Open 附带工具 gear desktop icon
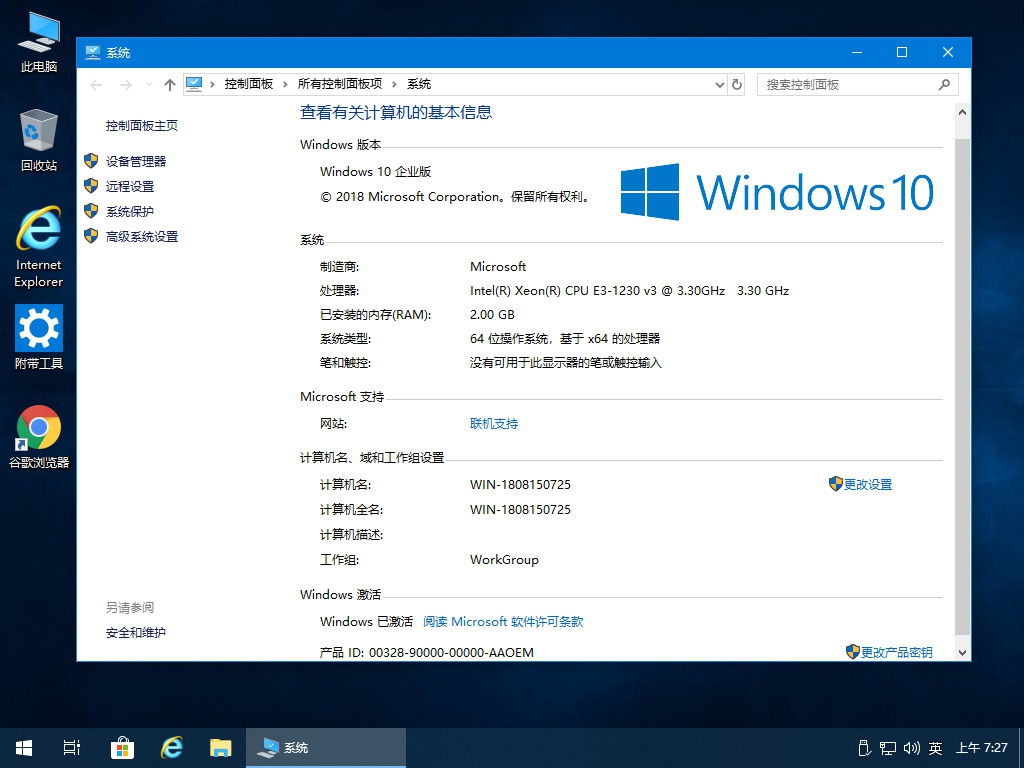 tap(39, 338)
